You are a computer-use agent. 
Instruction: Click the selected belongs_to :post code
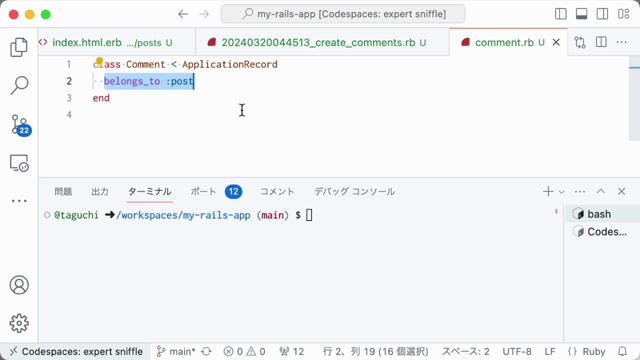149,81
